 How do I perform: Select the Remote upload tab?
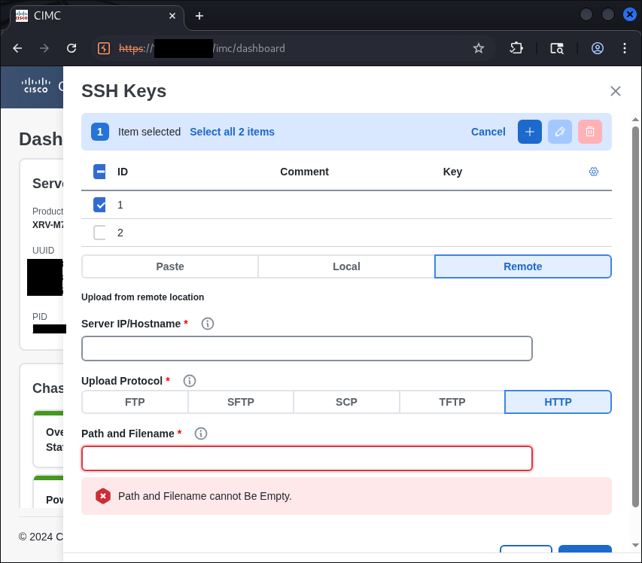(x=523, y=267)
